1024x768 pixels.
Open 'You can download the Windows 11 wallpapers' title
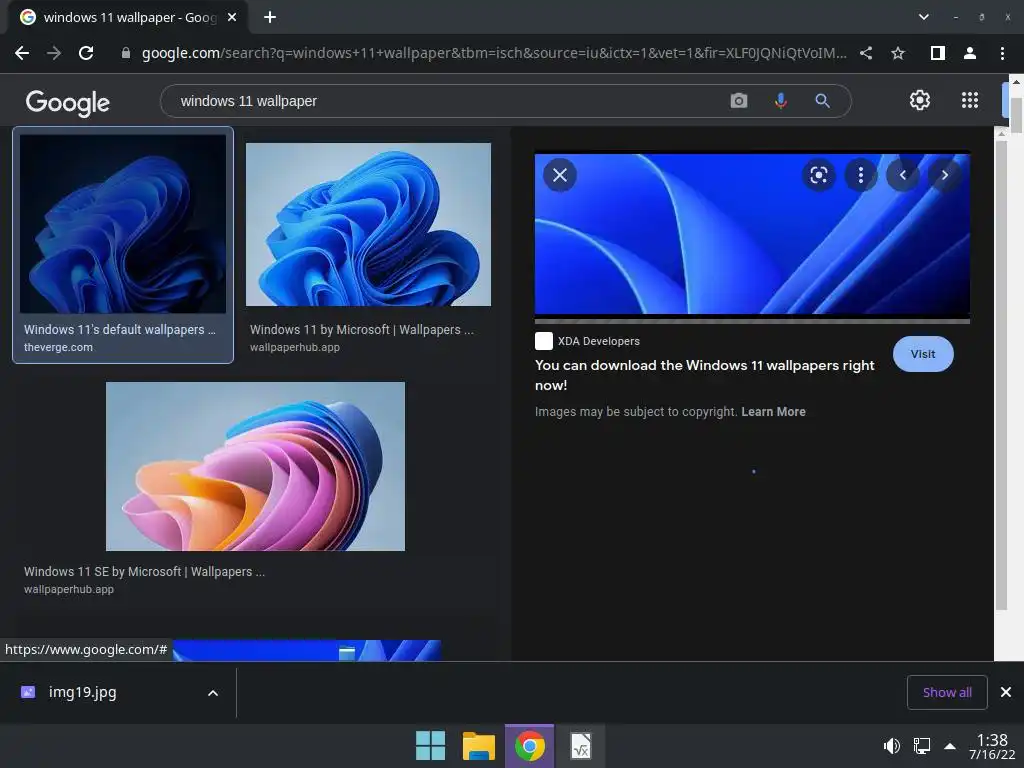(x=704, y=375)
